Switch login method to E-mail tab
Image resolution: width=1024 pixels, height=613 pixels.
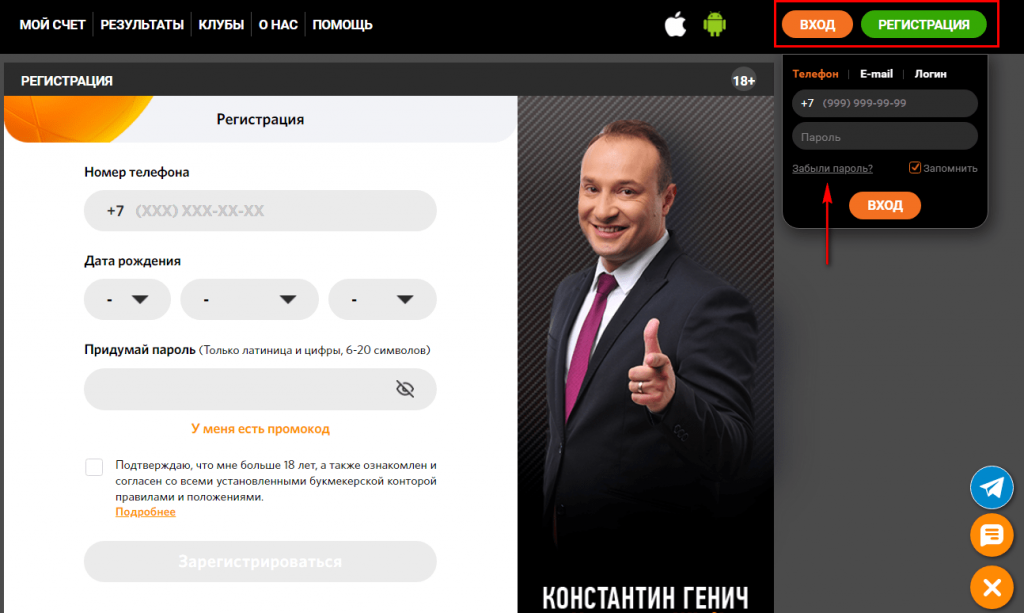tap(876, 74)
